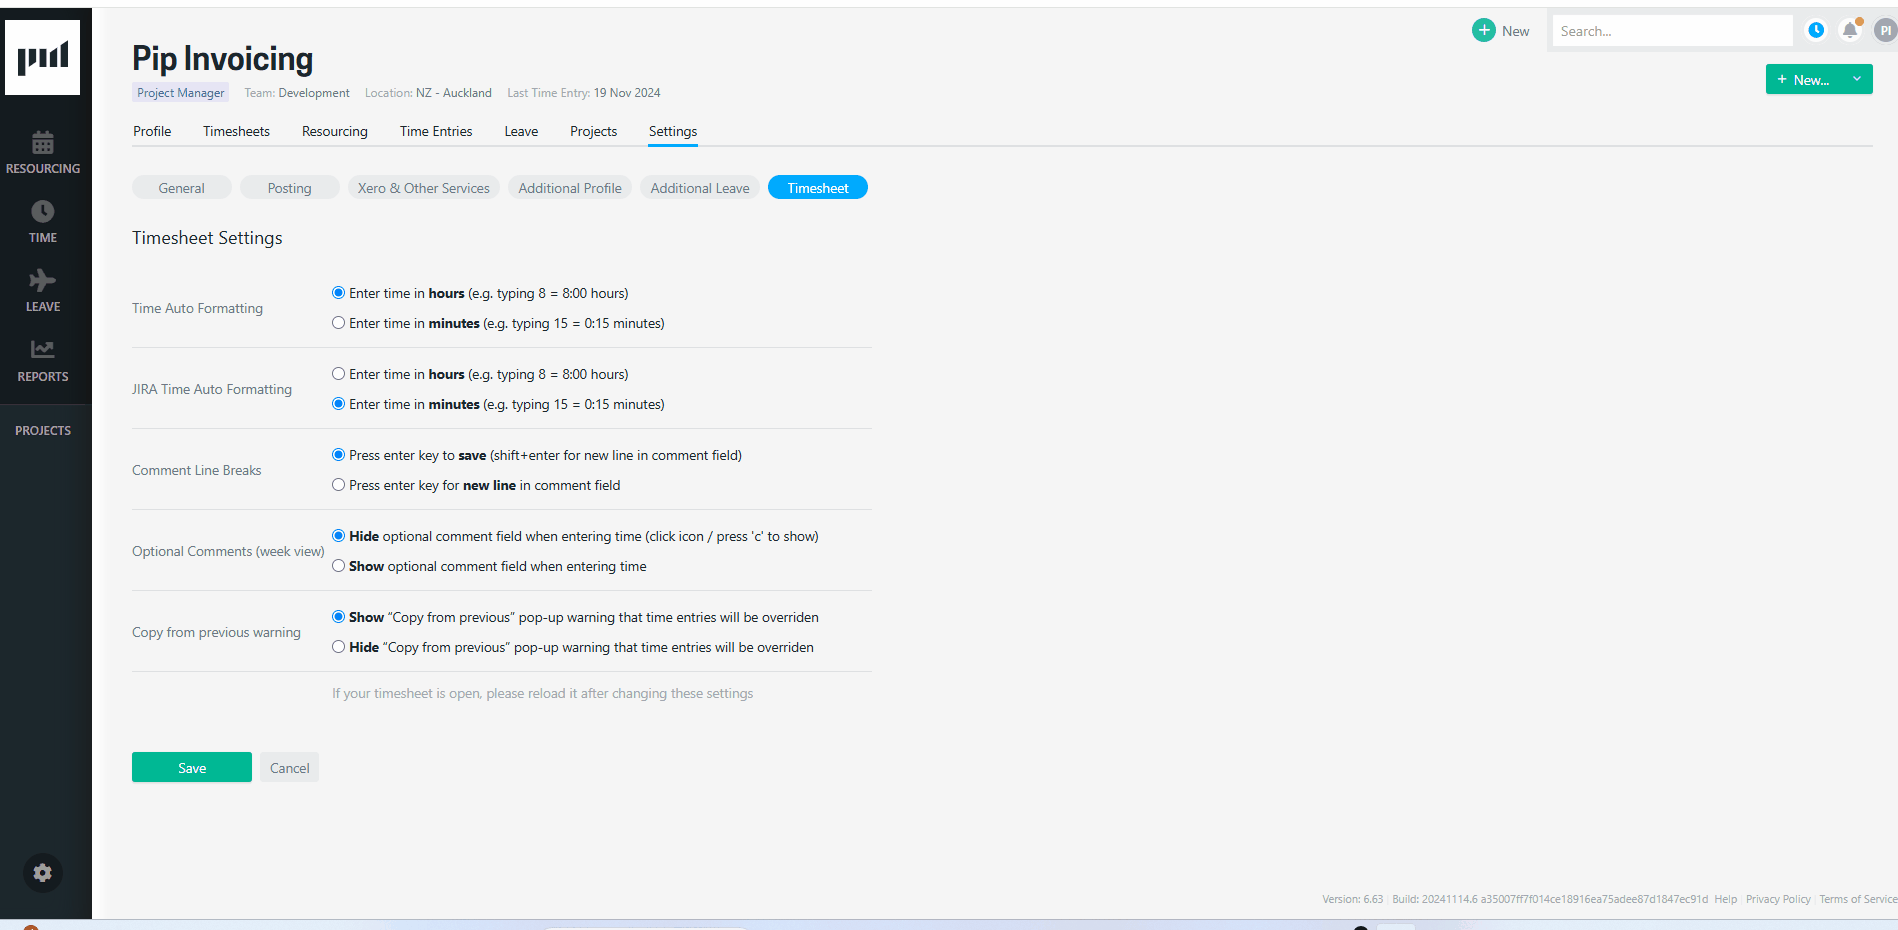Click the settings gear icon at bottom-left
The height and width of the screenshot is (930, 1898).
click(x=42, y=873)
